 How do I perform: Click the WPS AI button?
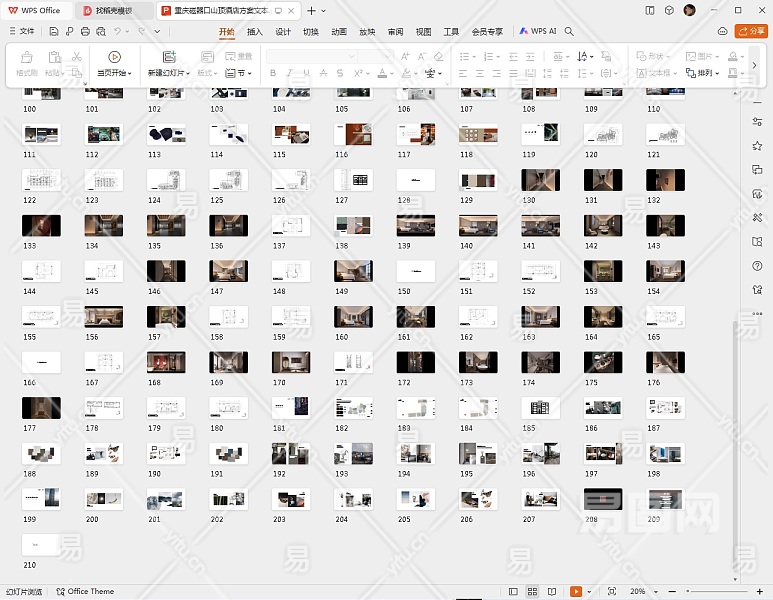538,31
